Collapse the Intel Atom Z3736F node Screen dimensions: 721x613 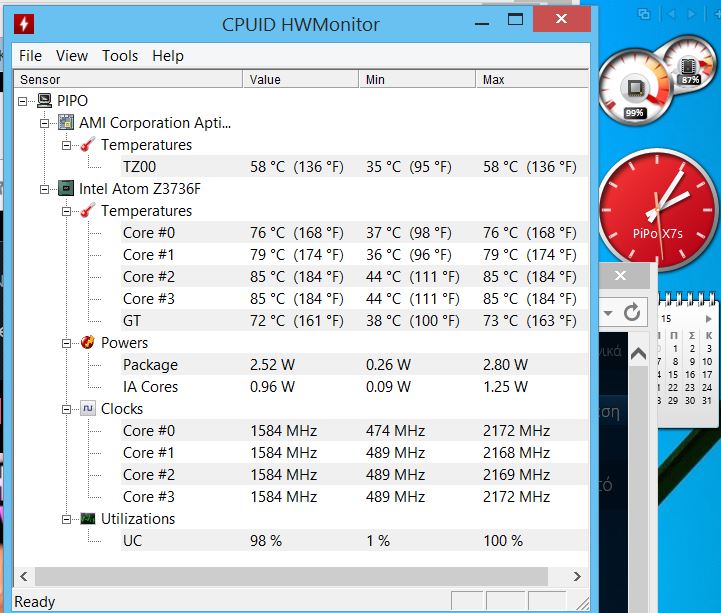click(45, 189)
